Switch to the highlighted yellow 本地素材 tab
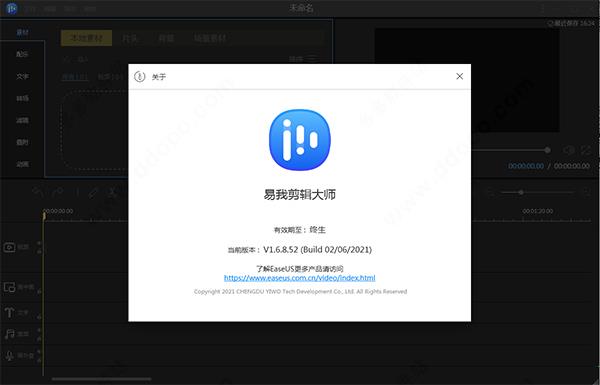This screenshot has width=600, height=385. click(x=86, y=38)
